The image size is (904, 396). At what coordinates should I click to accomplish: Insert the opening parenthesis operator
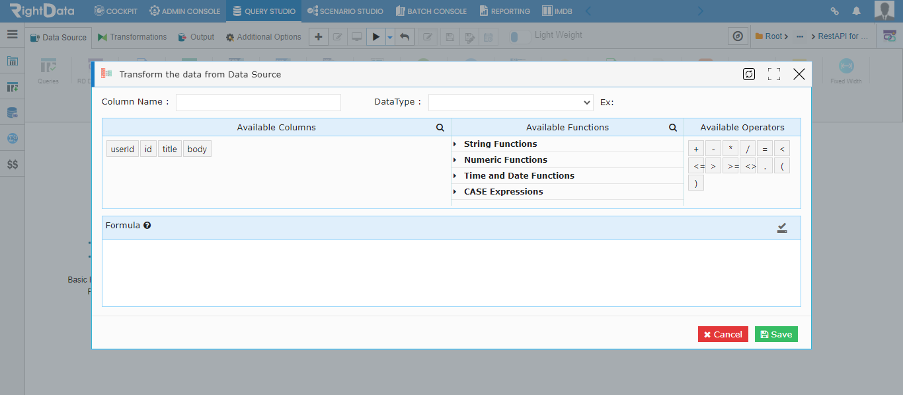782,166
